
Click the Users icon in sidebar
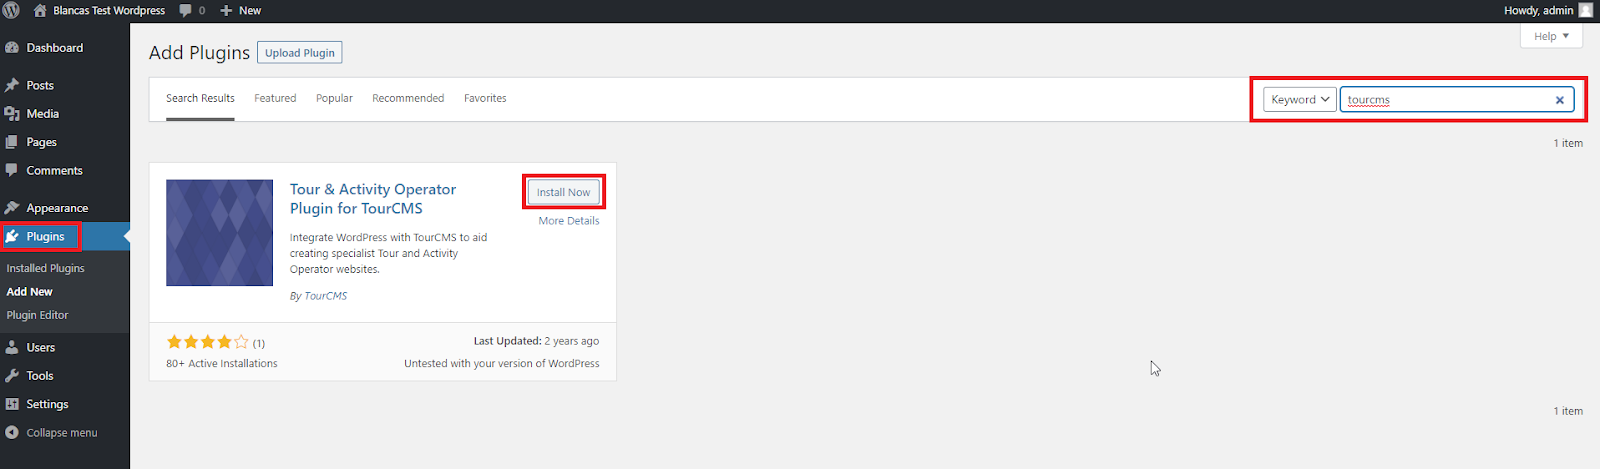coord(12,348)
